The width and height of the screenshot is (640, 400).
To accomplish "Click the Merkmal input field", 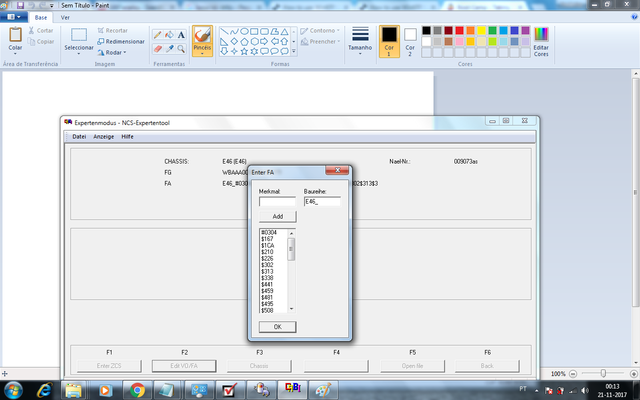I will (278, 202).
